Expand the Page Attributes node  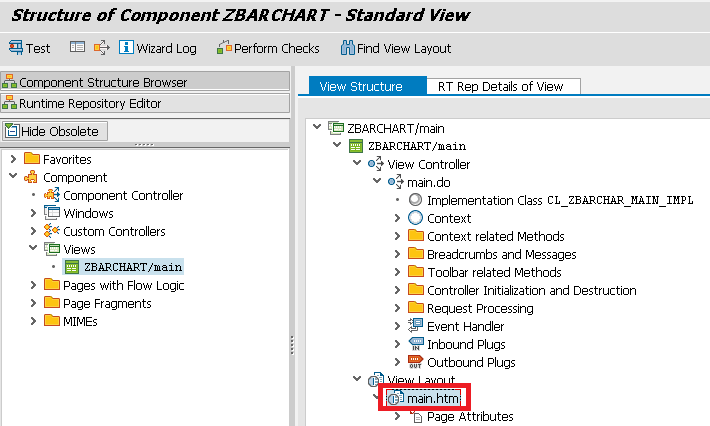[397, 416]
